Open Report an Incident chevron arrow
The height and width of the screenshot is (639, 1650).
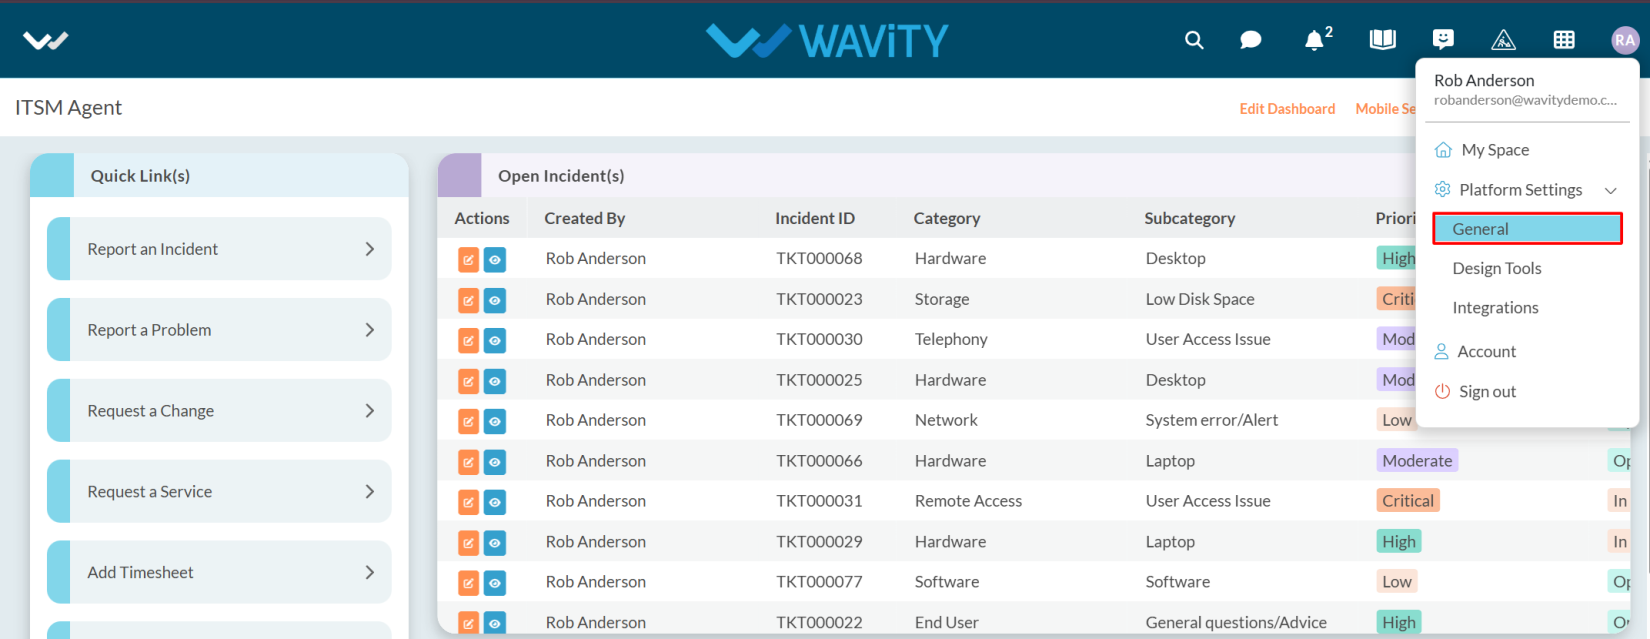pyautogui.click(x=370, y=249)
